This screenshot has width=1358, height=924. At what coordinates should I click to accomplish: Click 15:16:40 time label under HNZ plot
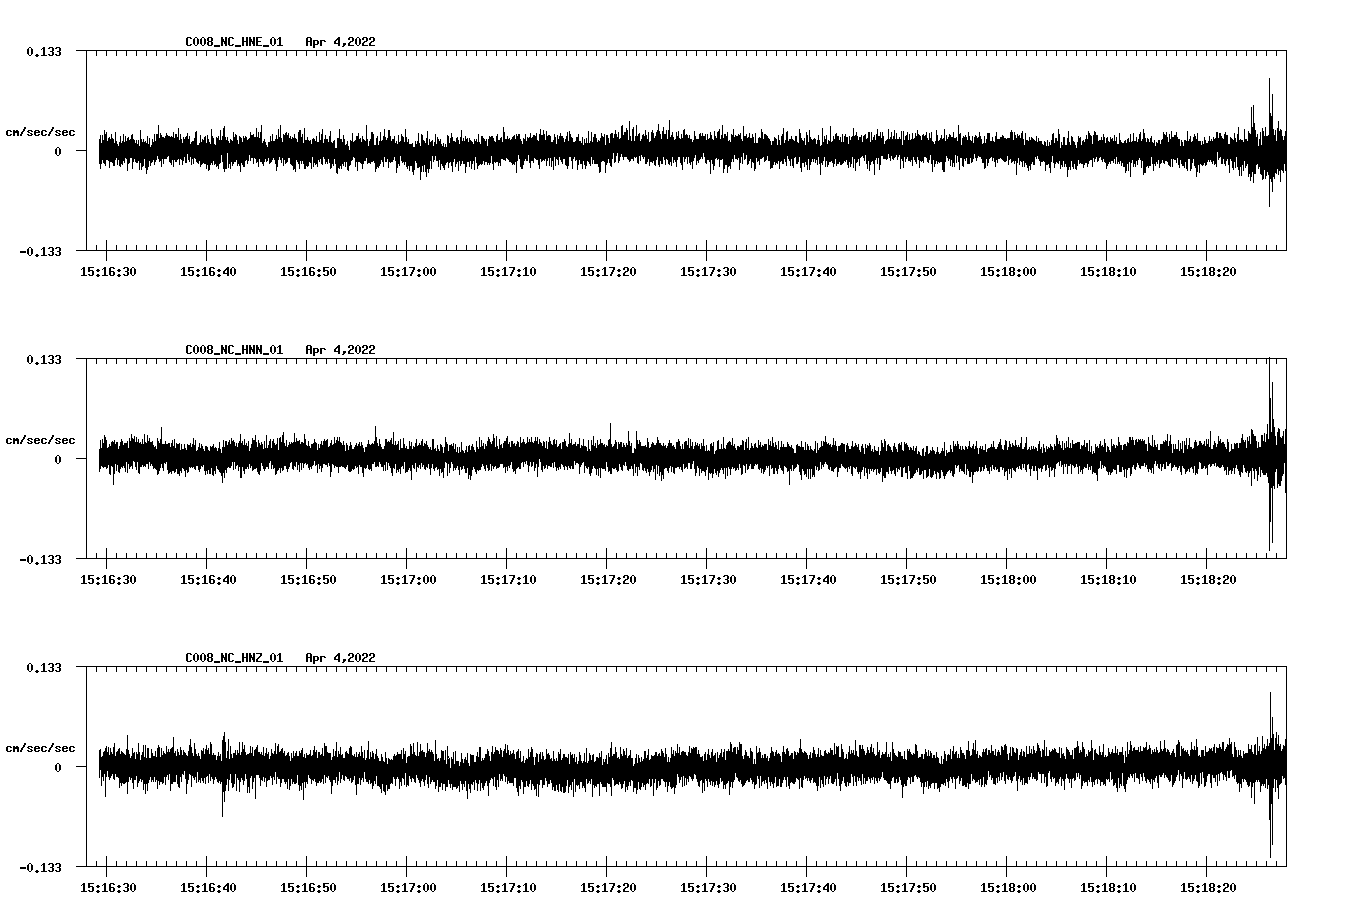pyautogui.click(x=208, y=888)
